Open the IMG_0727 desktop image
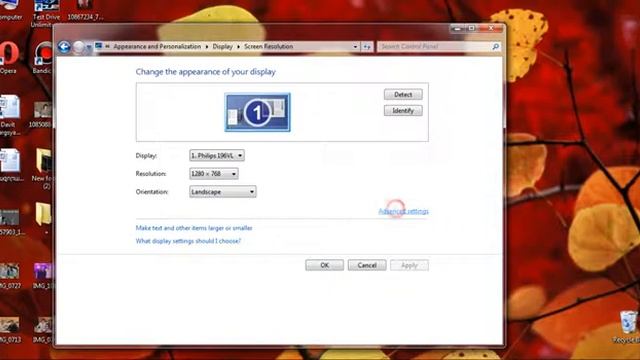640x360 pixels. [x=10, y=276]
